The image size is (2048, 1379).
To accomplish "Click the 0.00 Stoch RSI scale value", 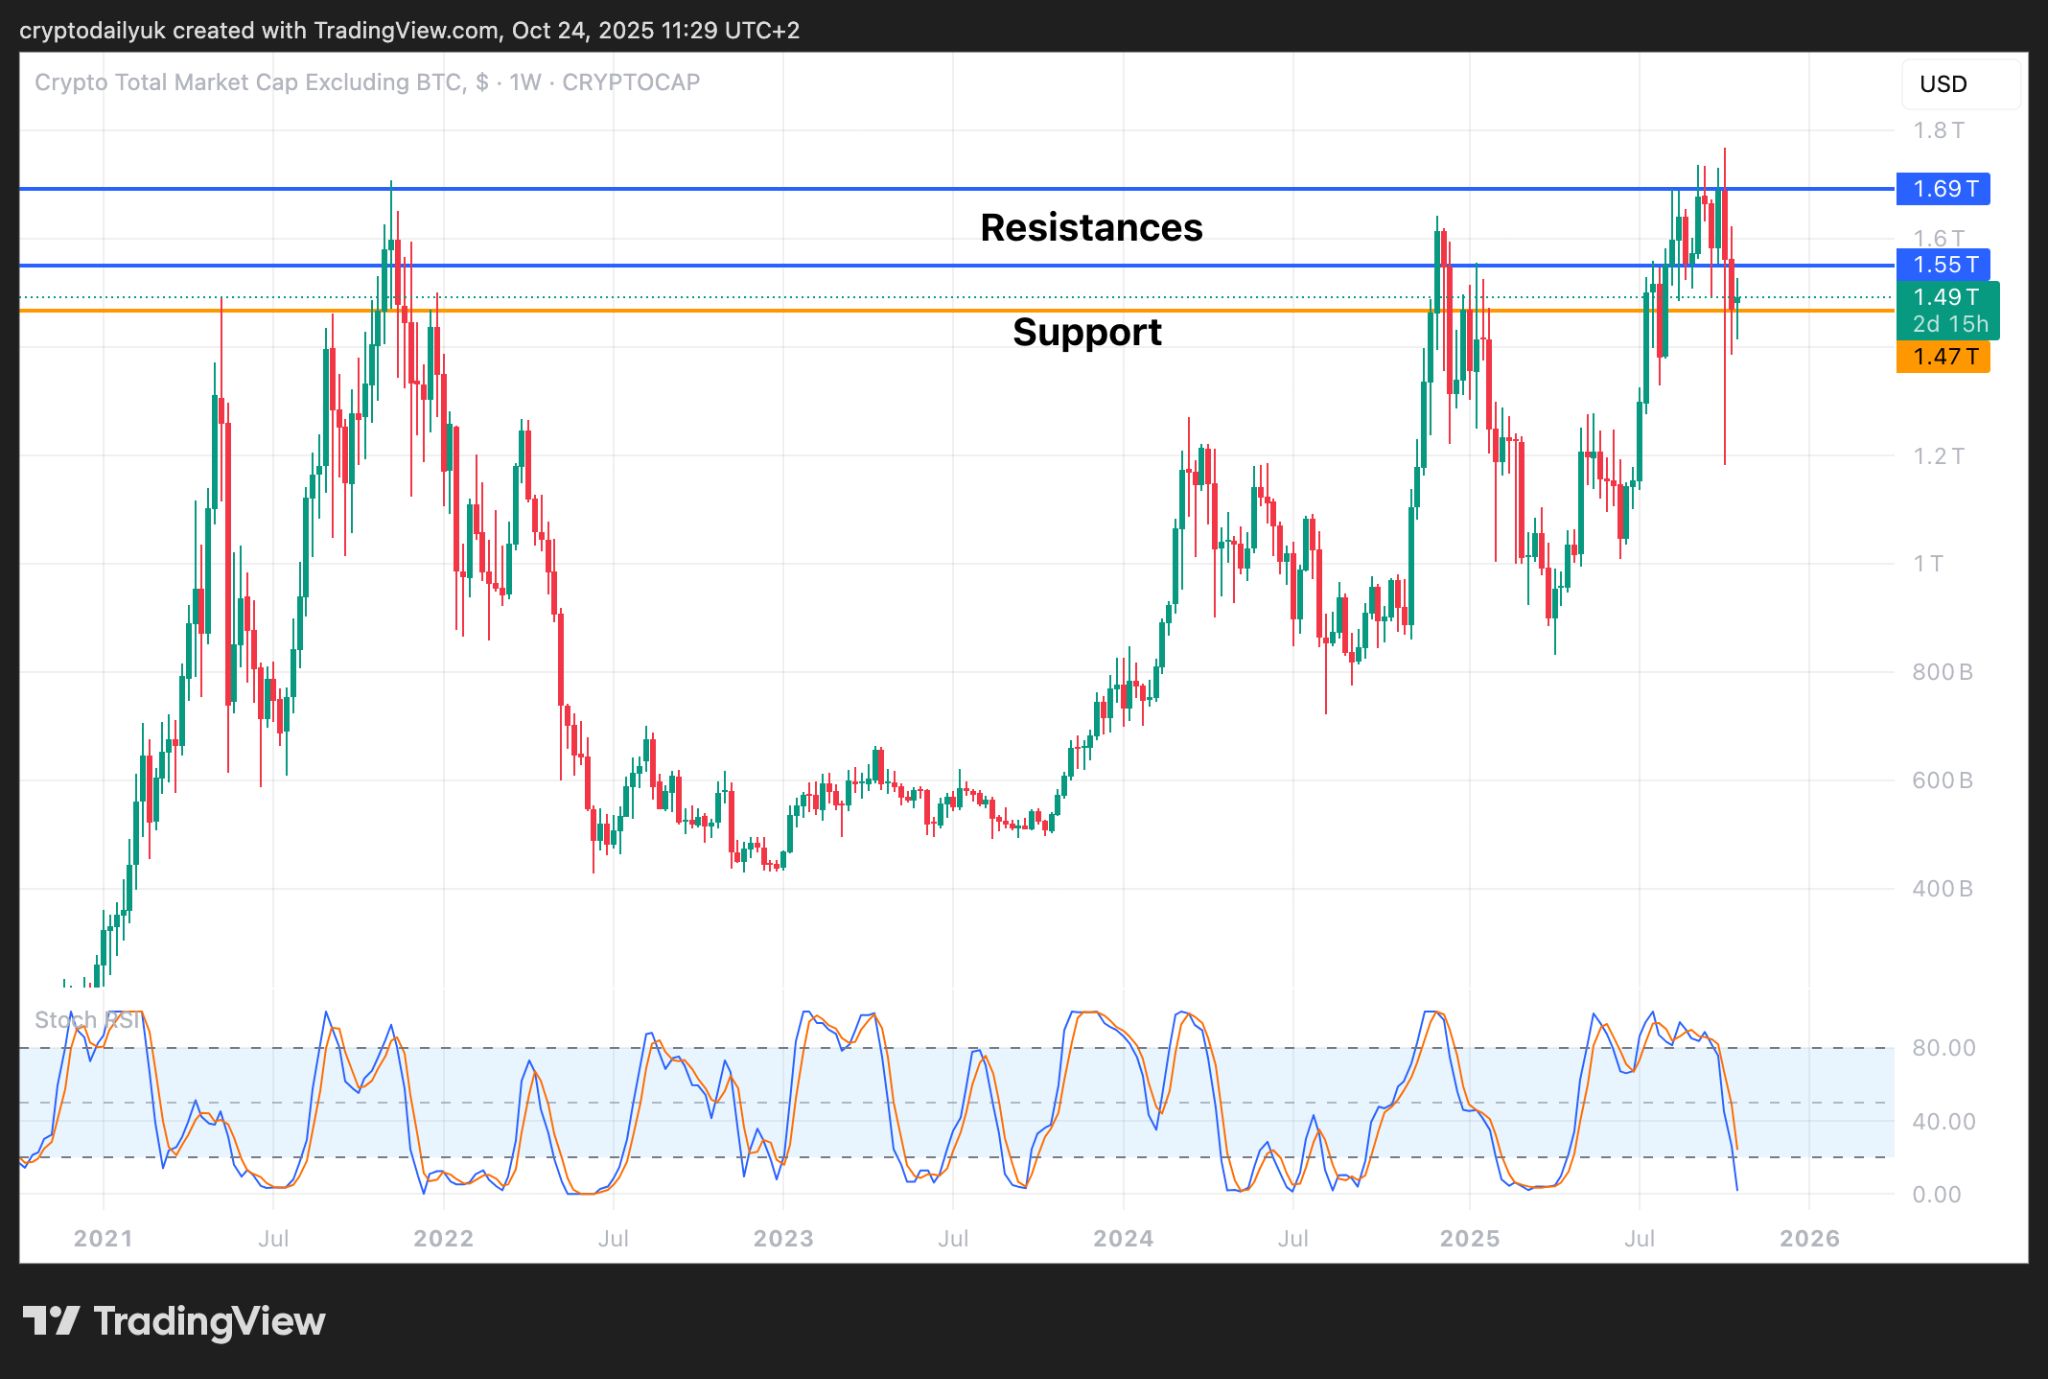I will [1936, 1194].
